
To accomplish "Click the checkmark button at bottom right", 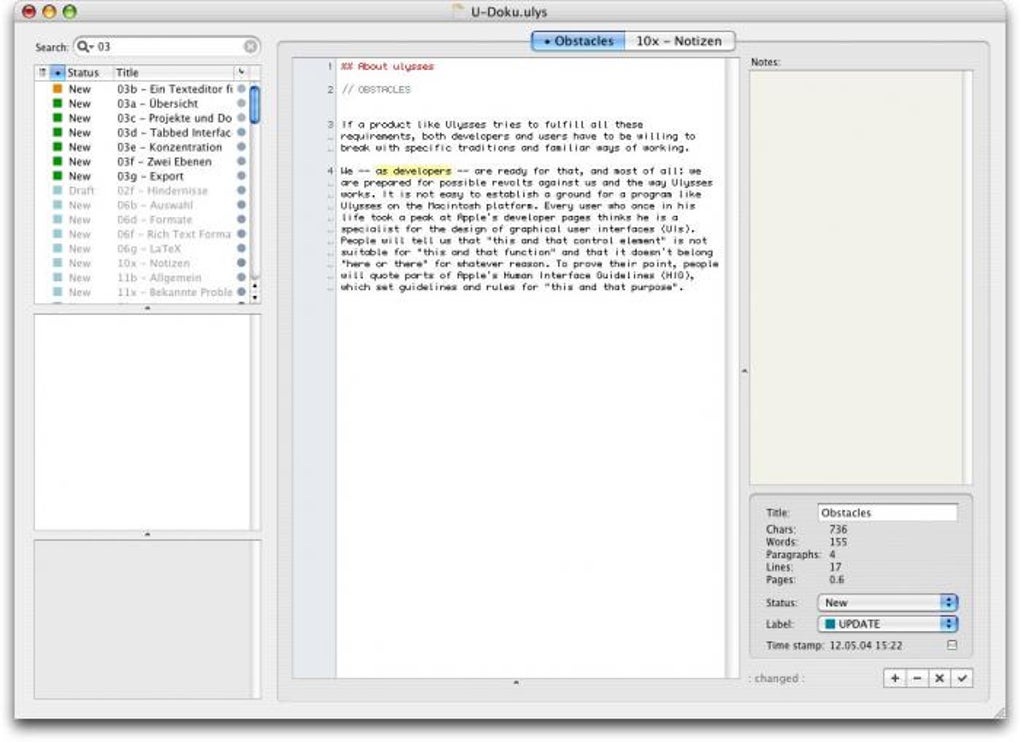I will pos(962,678).
